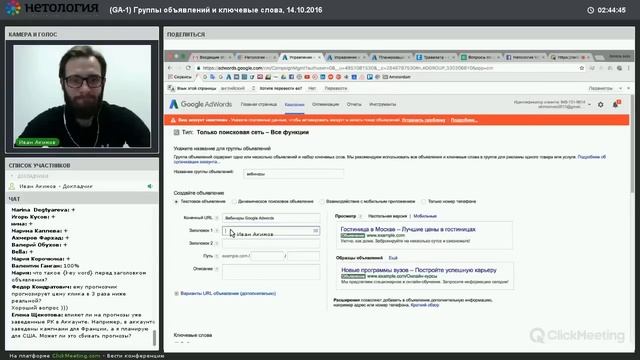Open translation language dropdown английский
The image size is (640, 360).
tap(238, 88)
